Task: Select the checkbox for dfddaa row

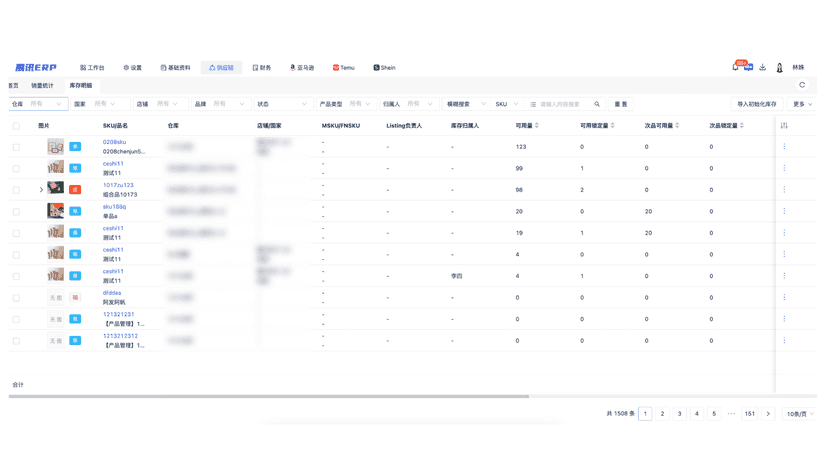Action: click(x=16, y=297)
